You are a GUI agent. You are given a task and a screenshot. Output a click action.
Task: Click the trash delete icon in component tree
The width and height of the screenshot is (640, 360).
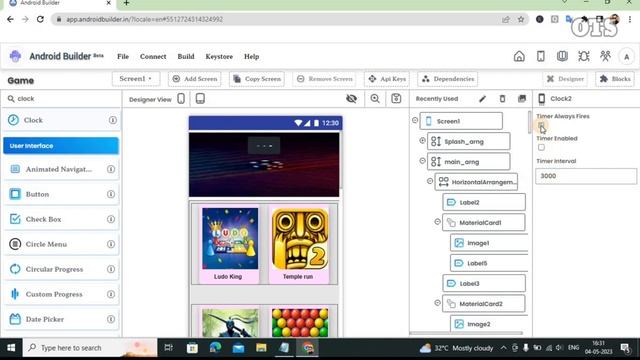click(502, 99)
